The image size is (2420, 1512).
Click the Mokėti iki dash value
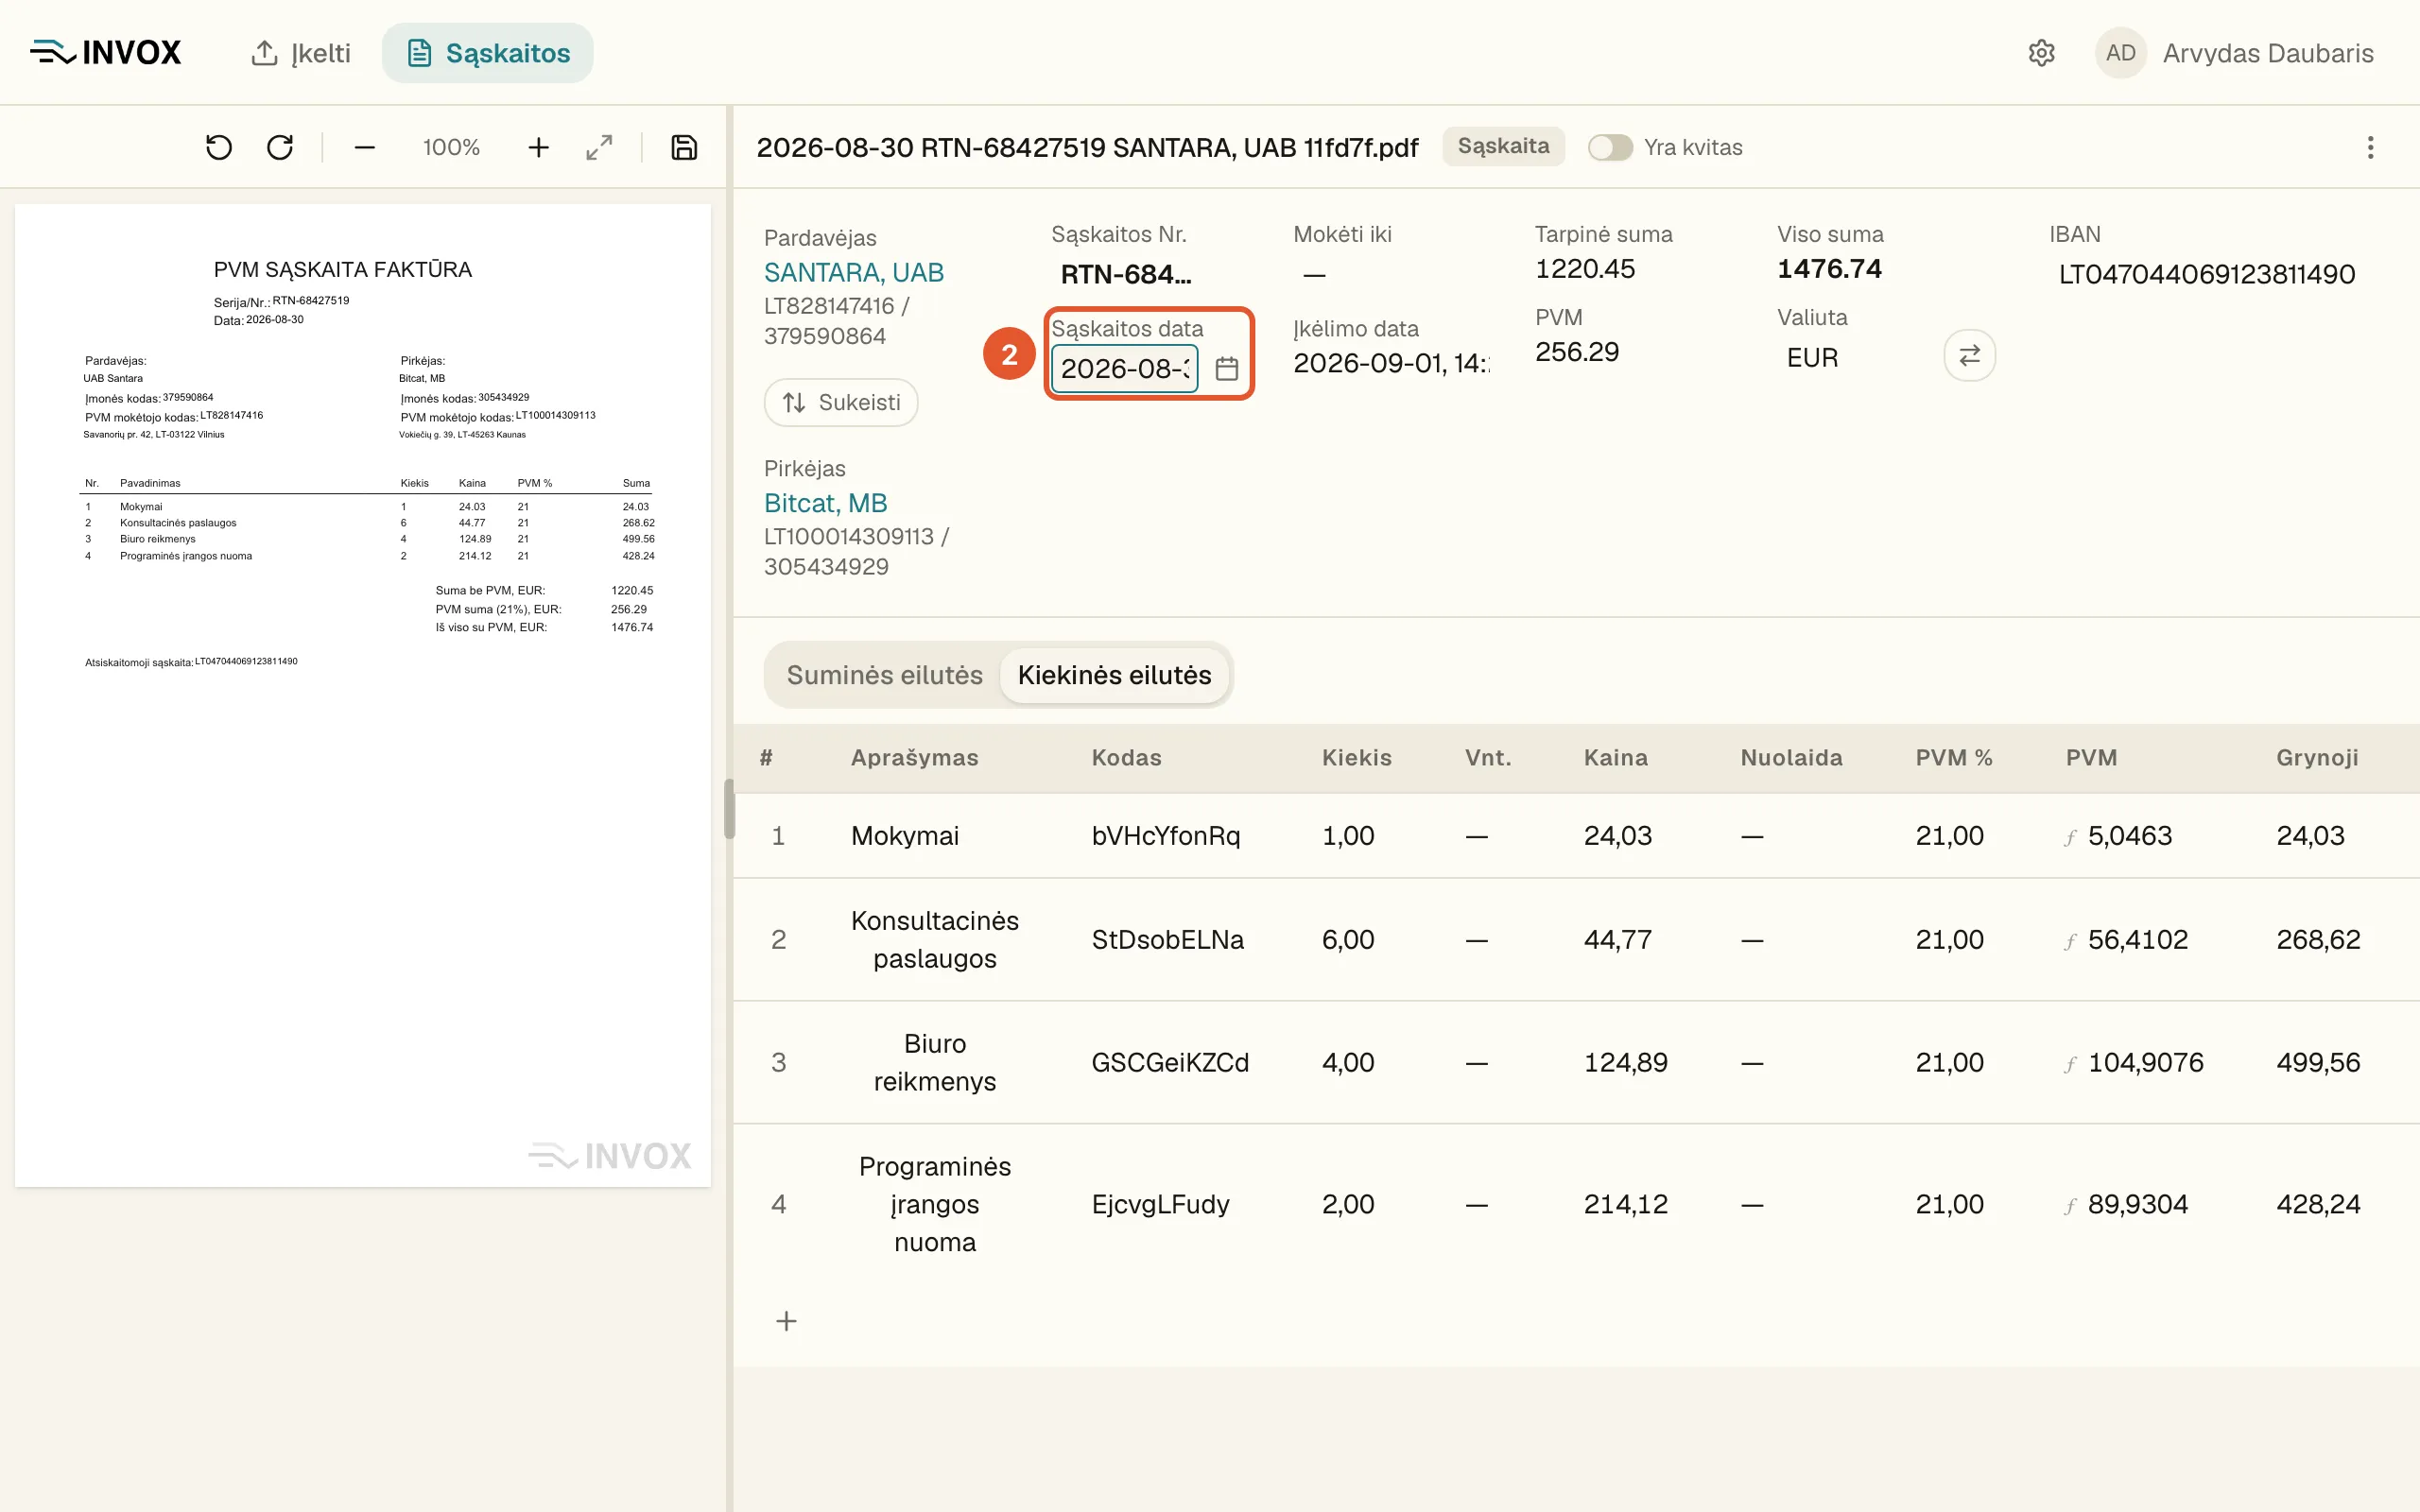click(1314, 274)
